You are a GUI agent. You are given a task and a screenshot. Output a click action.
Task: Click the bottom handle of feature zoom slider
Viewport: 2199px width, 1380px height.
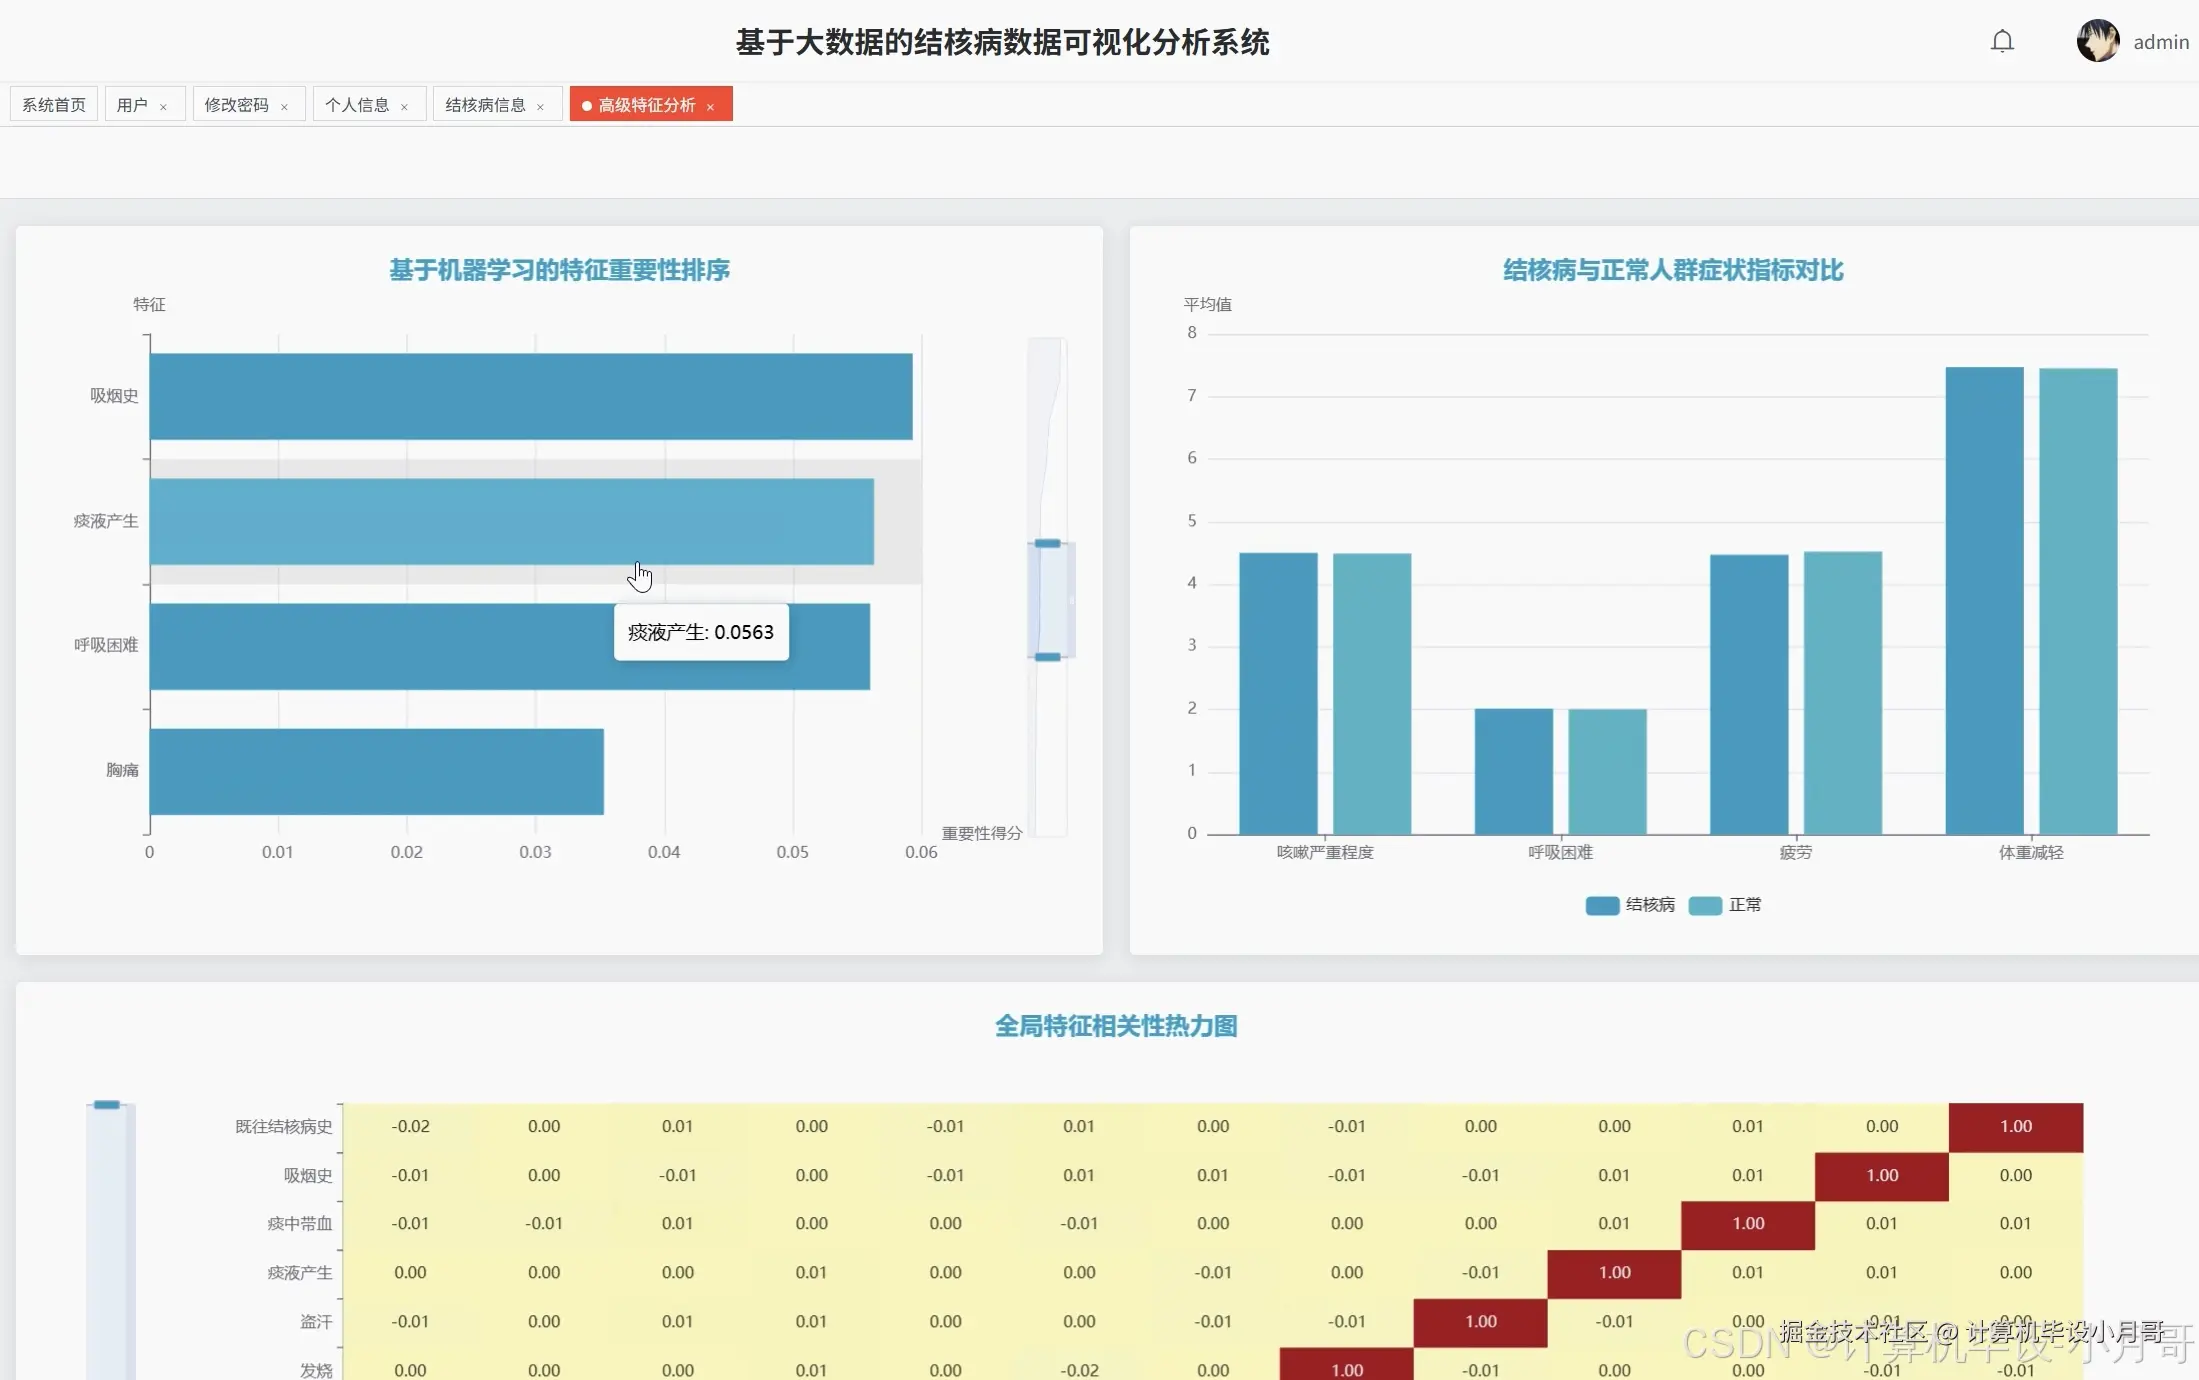[1047, 657]
